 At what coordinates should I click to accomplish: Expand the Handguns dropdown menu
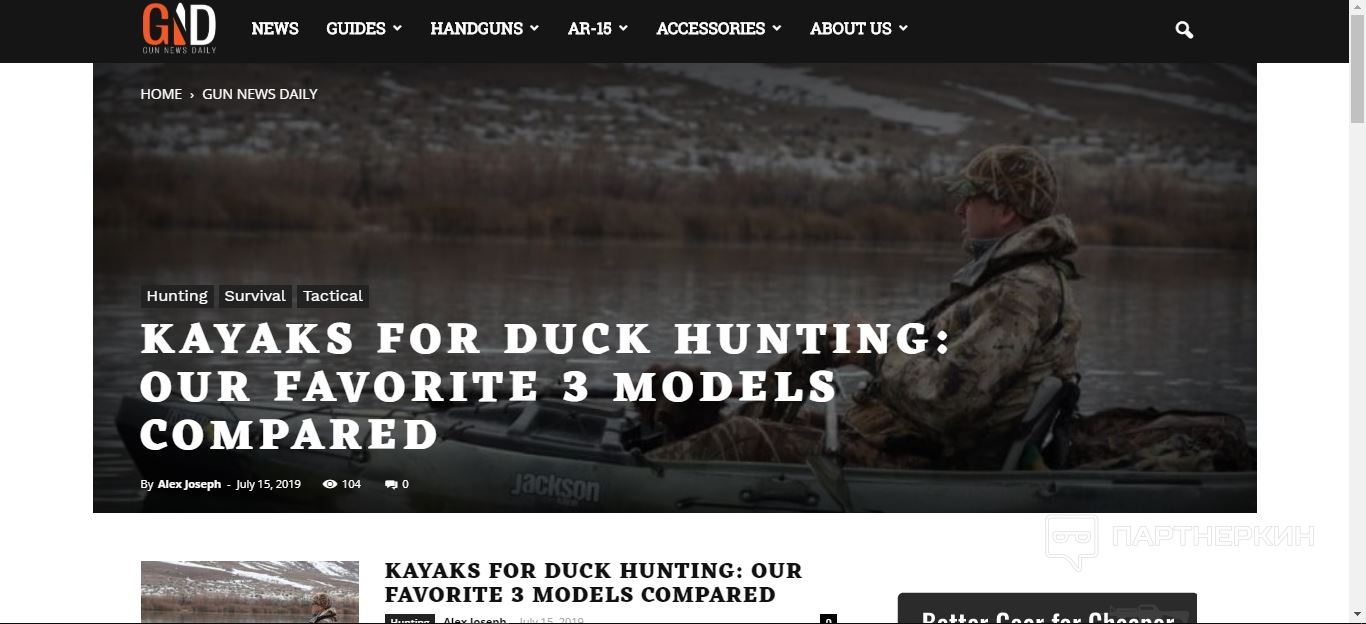pos(484,29)
